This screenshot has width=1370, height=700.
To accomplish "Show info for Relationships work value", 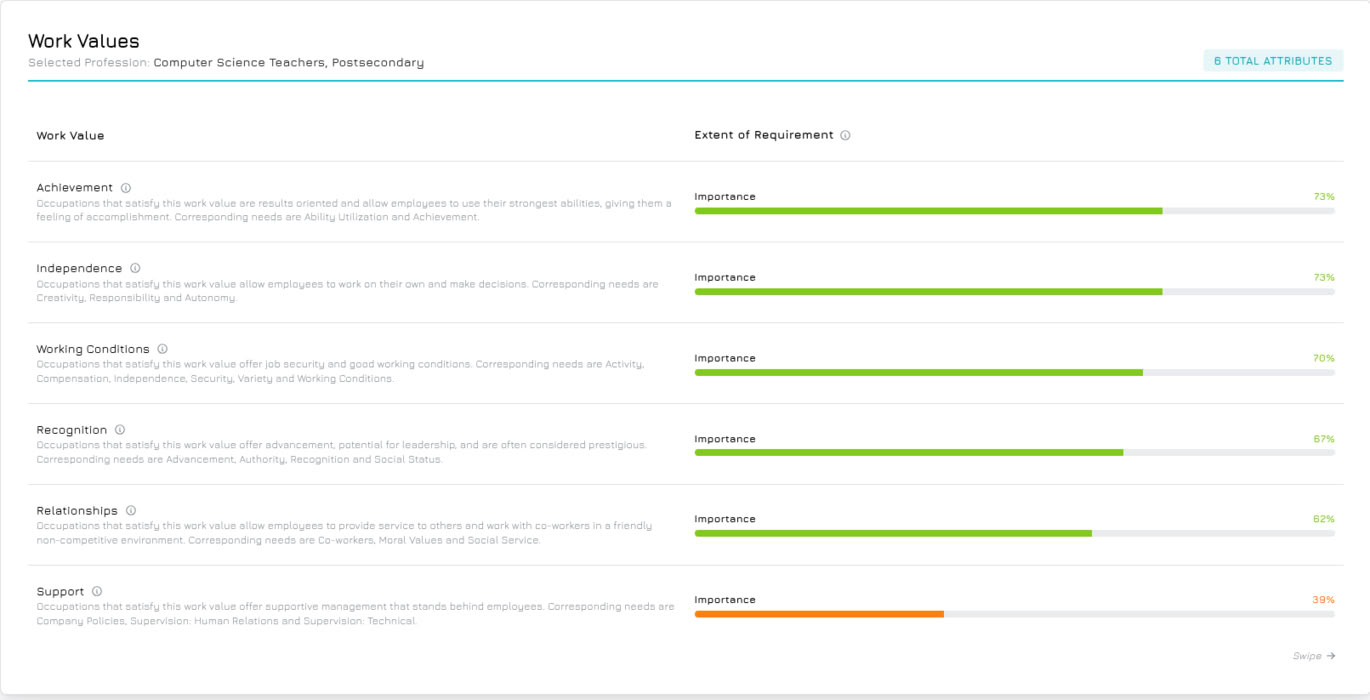I will [x=131, y=511].
